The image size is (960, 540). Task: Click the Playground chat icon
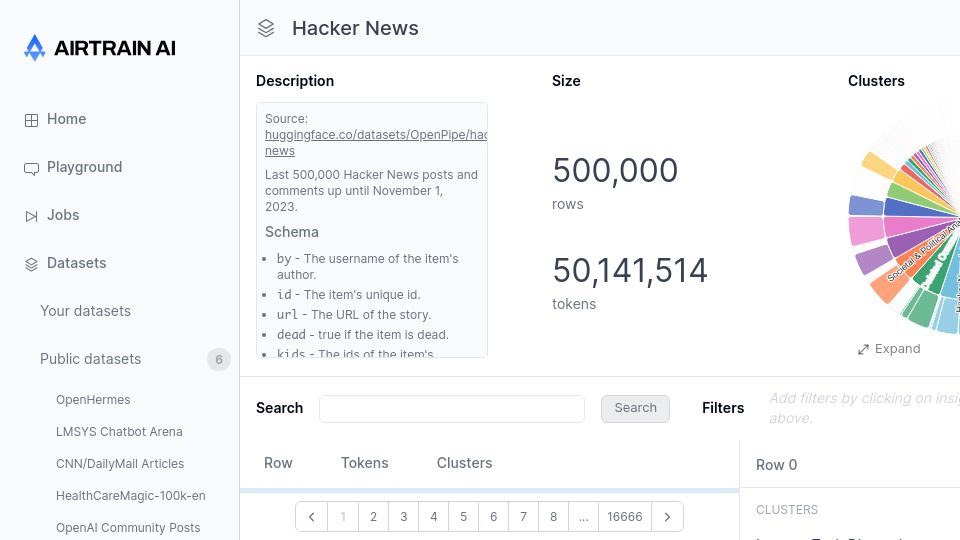31,168
